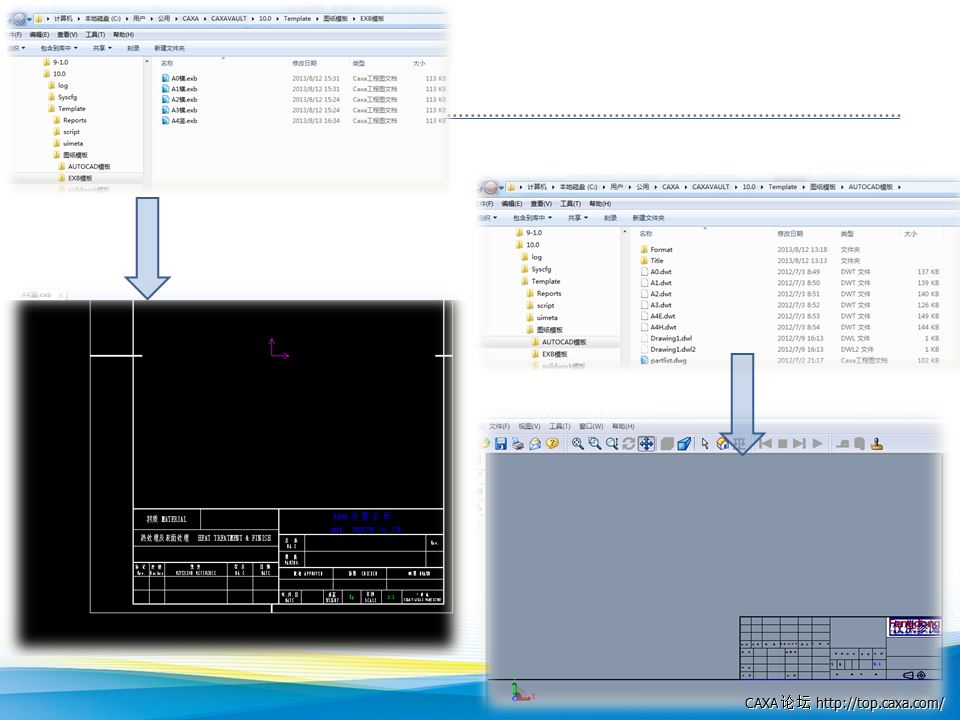The width and height of the screenshot is (960, 720).
Task: Open the 窗口(W) menu in viewer
Action: coord(591,426)
